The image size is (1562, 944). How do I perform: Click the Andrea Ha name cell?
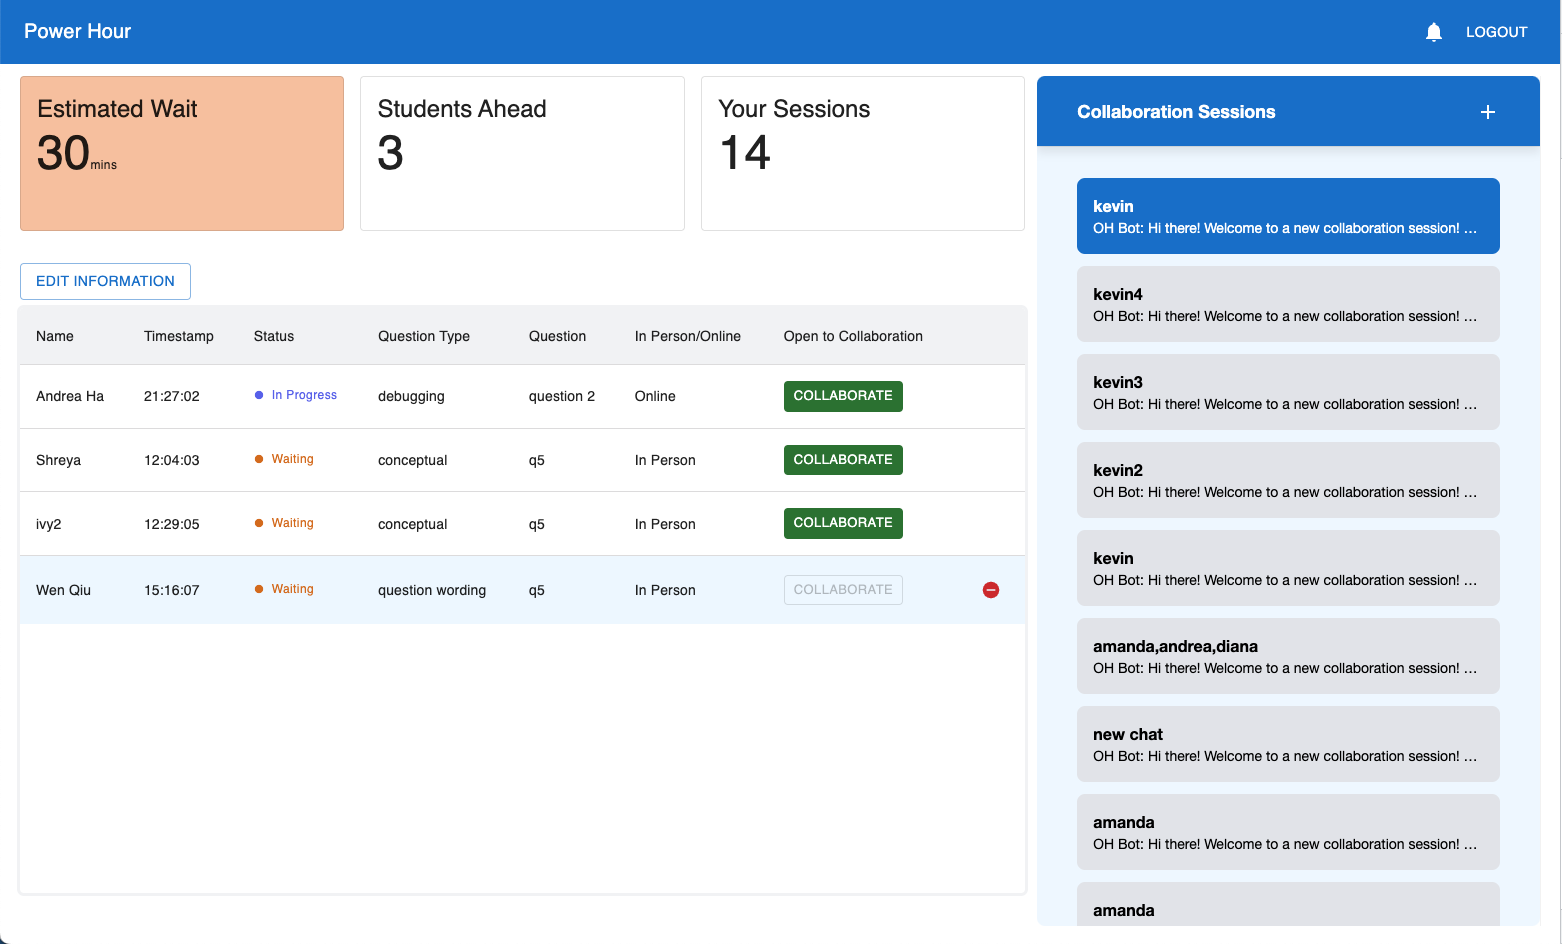70,396
